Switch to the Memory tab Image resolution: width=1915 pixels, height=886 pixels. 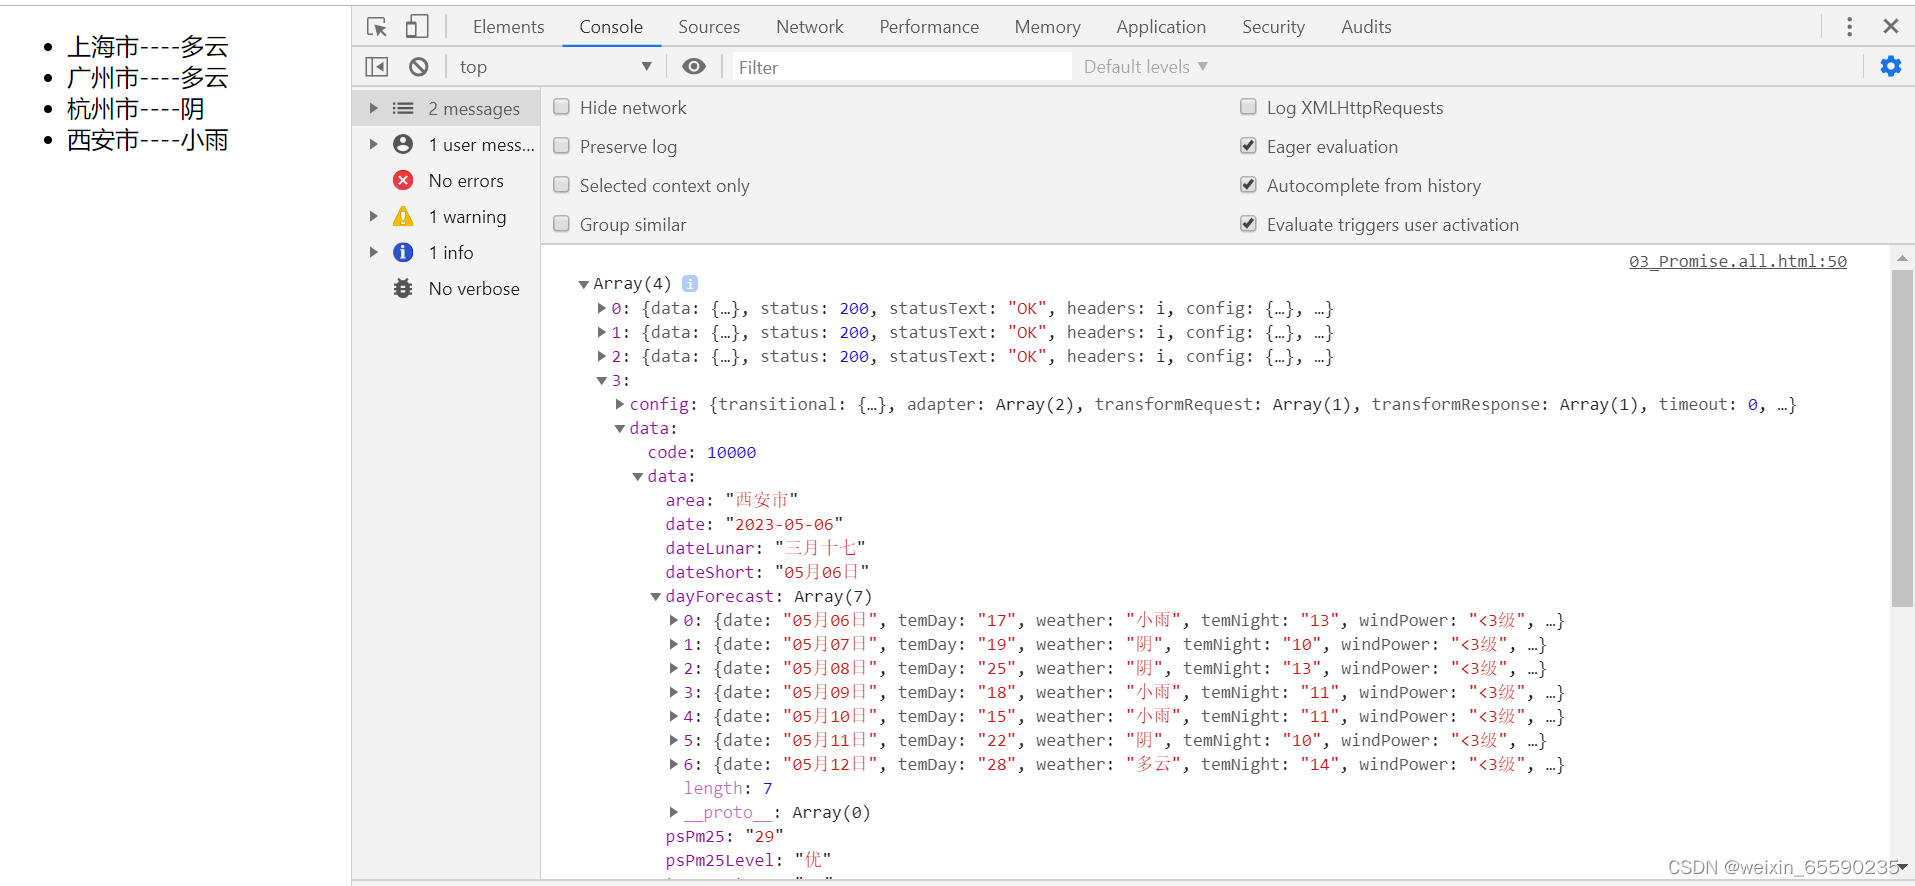(1047, 27)
